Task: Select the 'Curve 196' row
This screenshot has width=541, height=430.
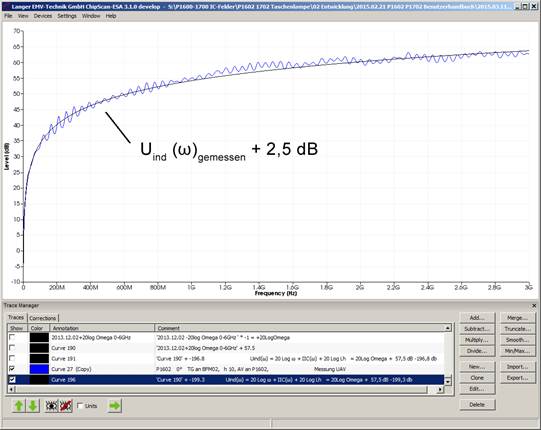Action: [x=226, y=380]
